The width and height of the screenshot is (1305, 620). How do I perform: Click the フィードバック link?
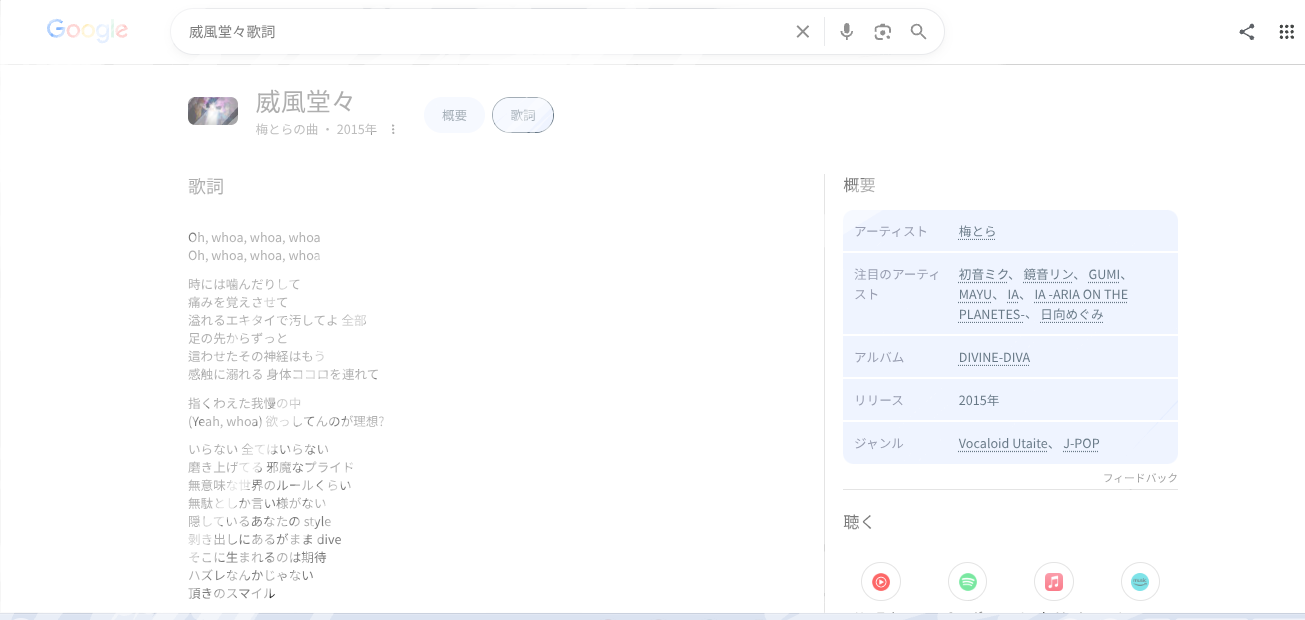[1140, 478]
